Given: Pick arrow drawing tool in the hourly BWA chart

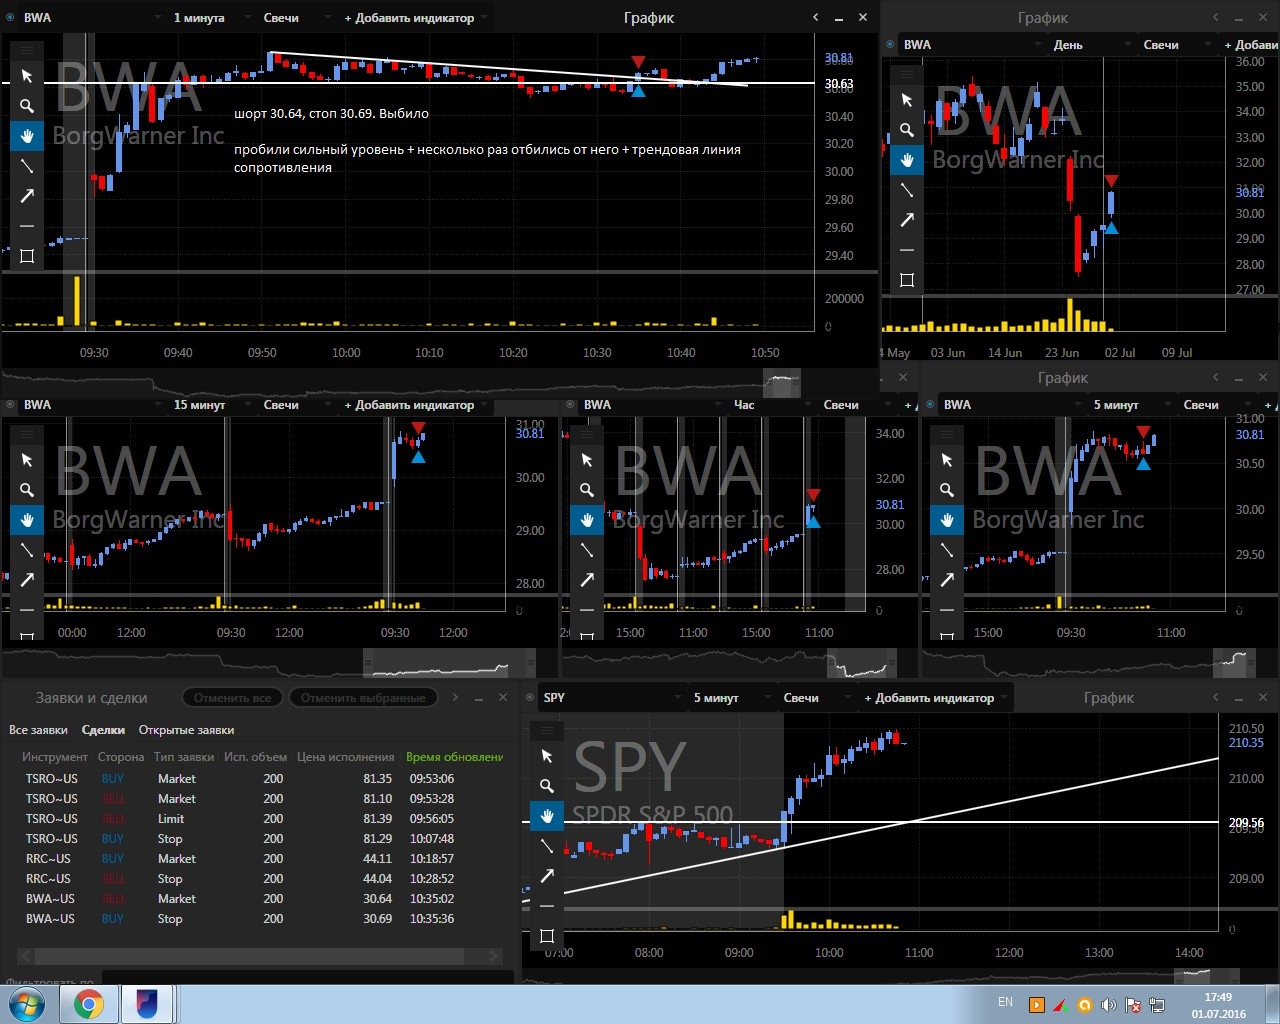Looking at the screenshot, I should point(587,580).
